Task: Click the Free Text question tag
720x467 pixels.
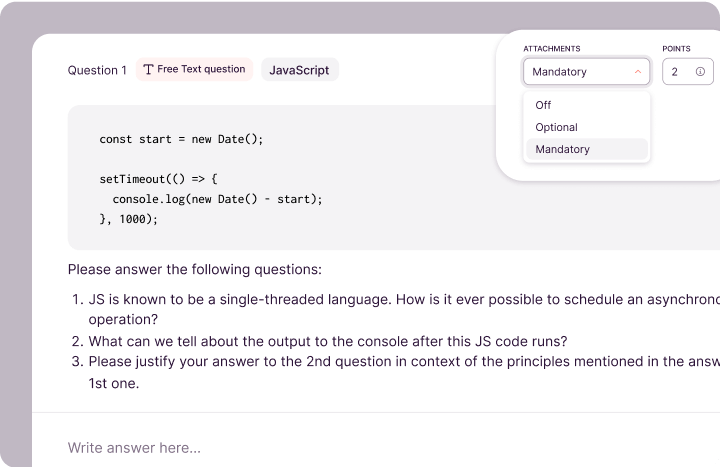Action: pos(194,70)
